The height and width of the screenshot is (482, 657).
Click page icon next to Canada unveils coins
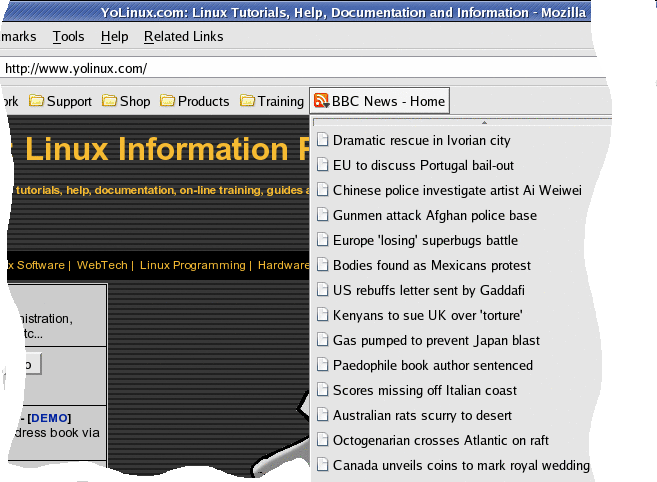[x=322, y=465]
